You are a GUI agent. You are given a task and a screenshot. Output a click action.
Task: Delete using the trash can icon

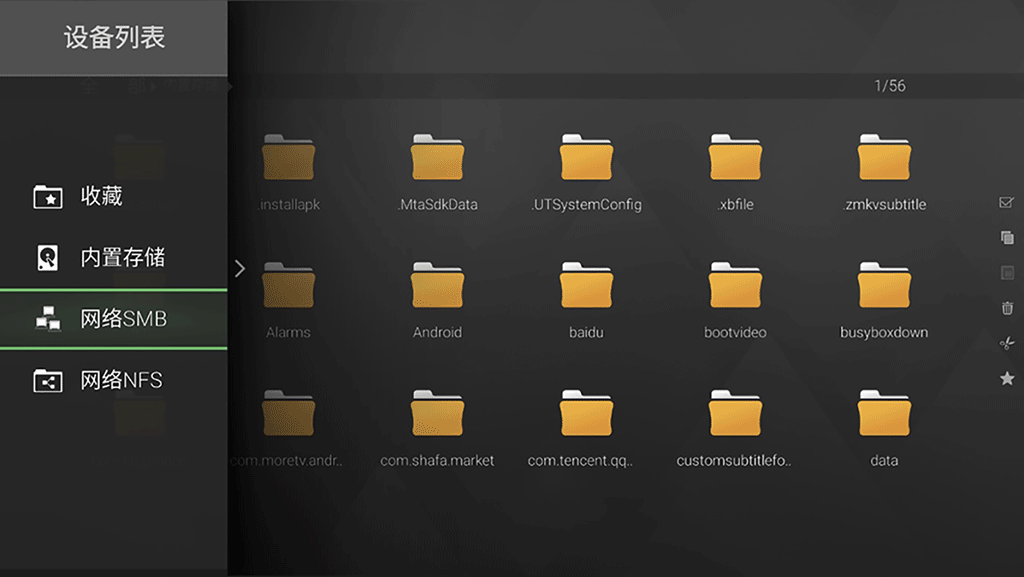point(1007,307)
